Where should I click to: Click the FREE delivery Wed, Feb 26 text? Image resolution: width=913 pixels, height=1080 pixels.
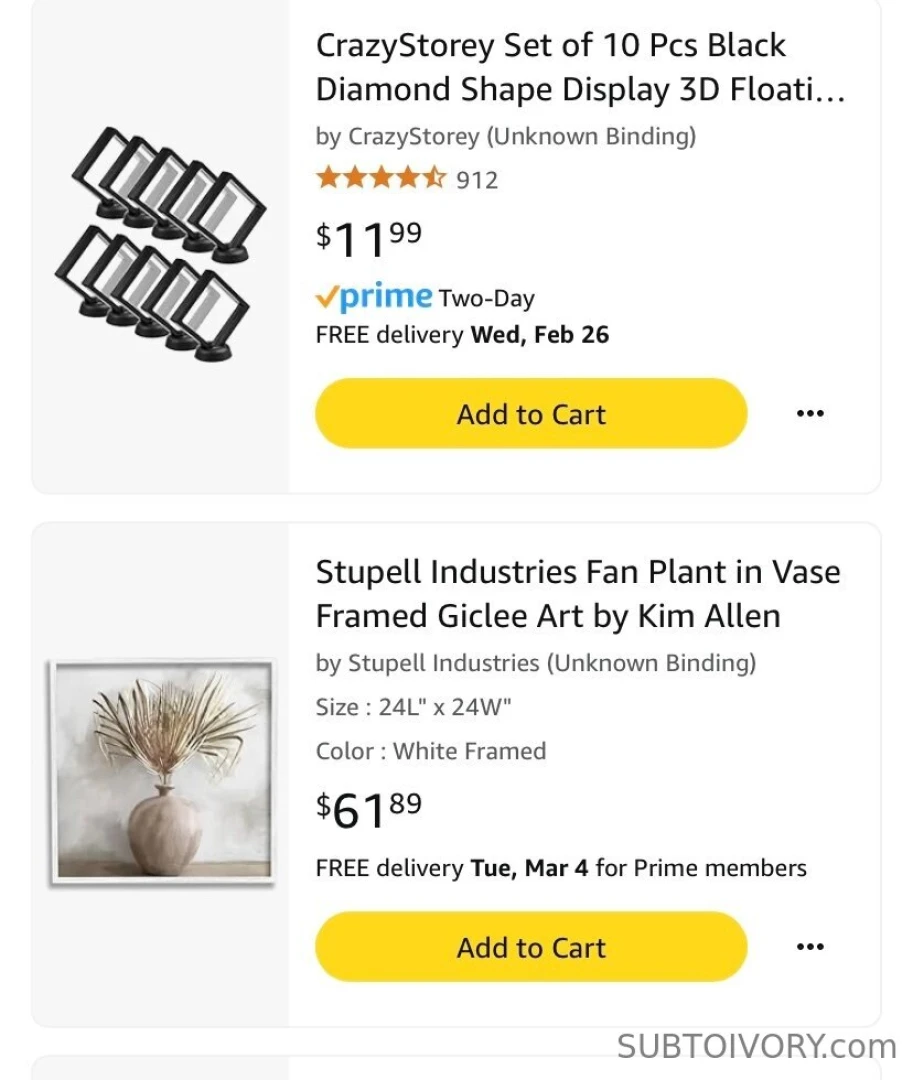462,335
